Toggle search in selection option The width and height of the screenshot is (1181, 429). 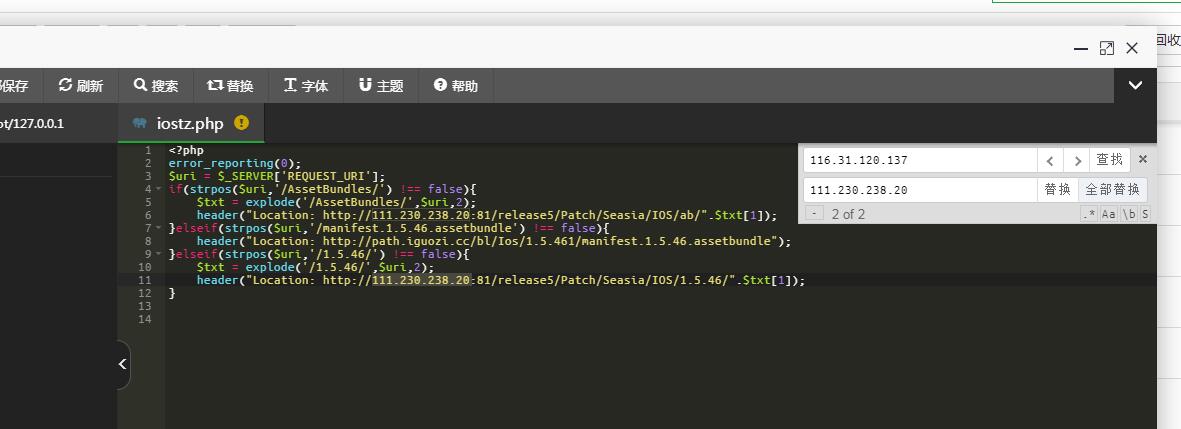[x=1145, y=214]
